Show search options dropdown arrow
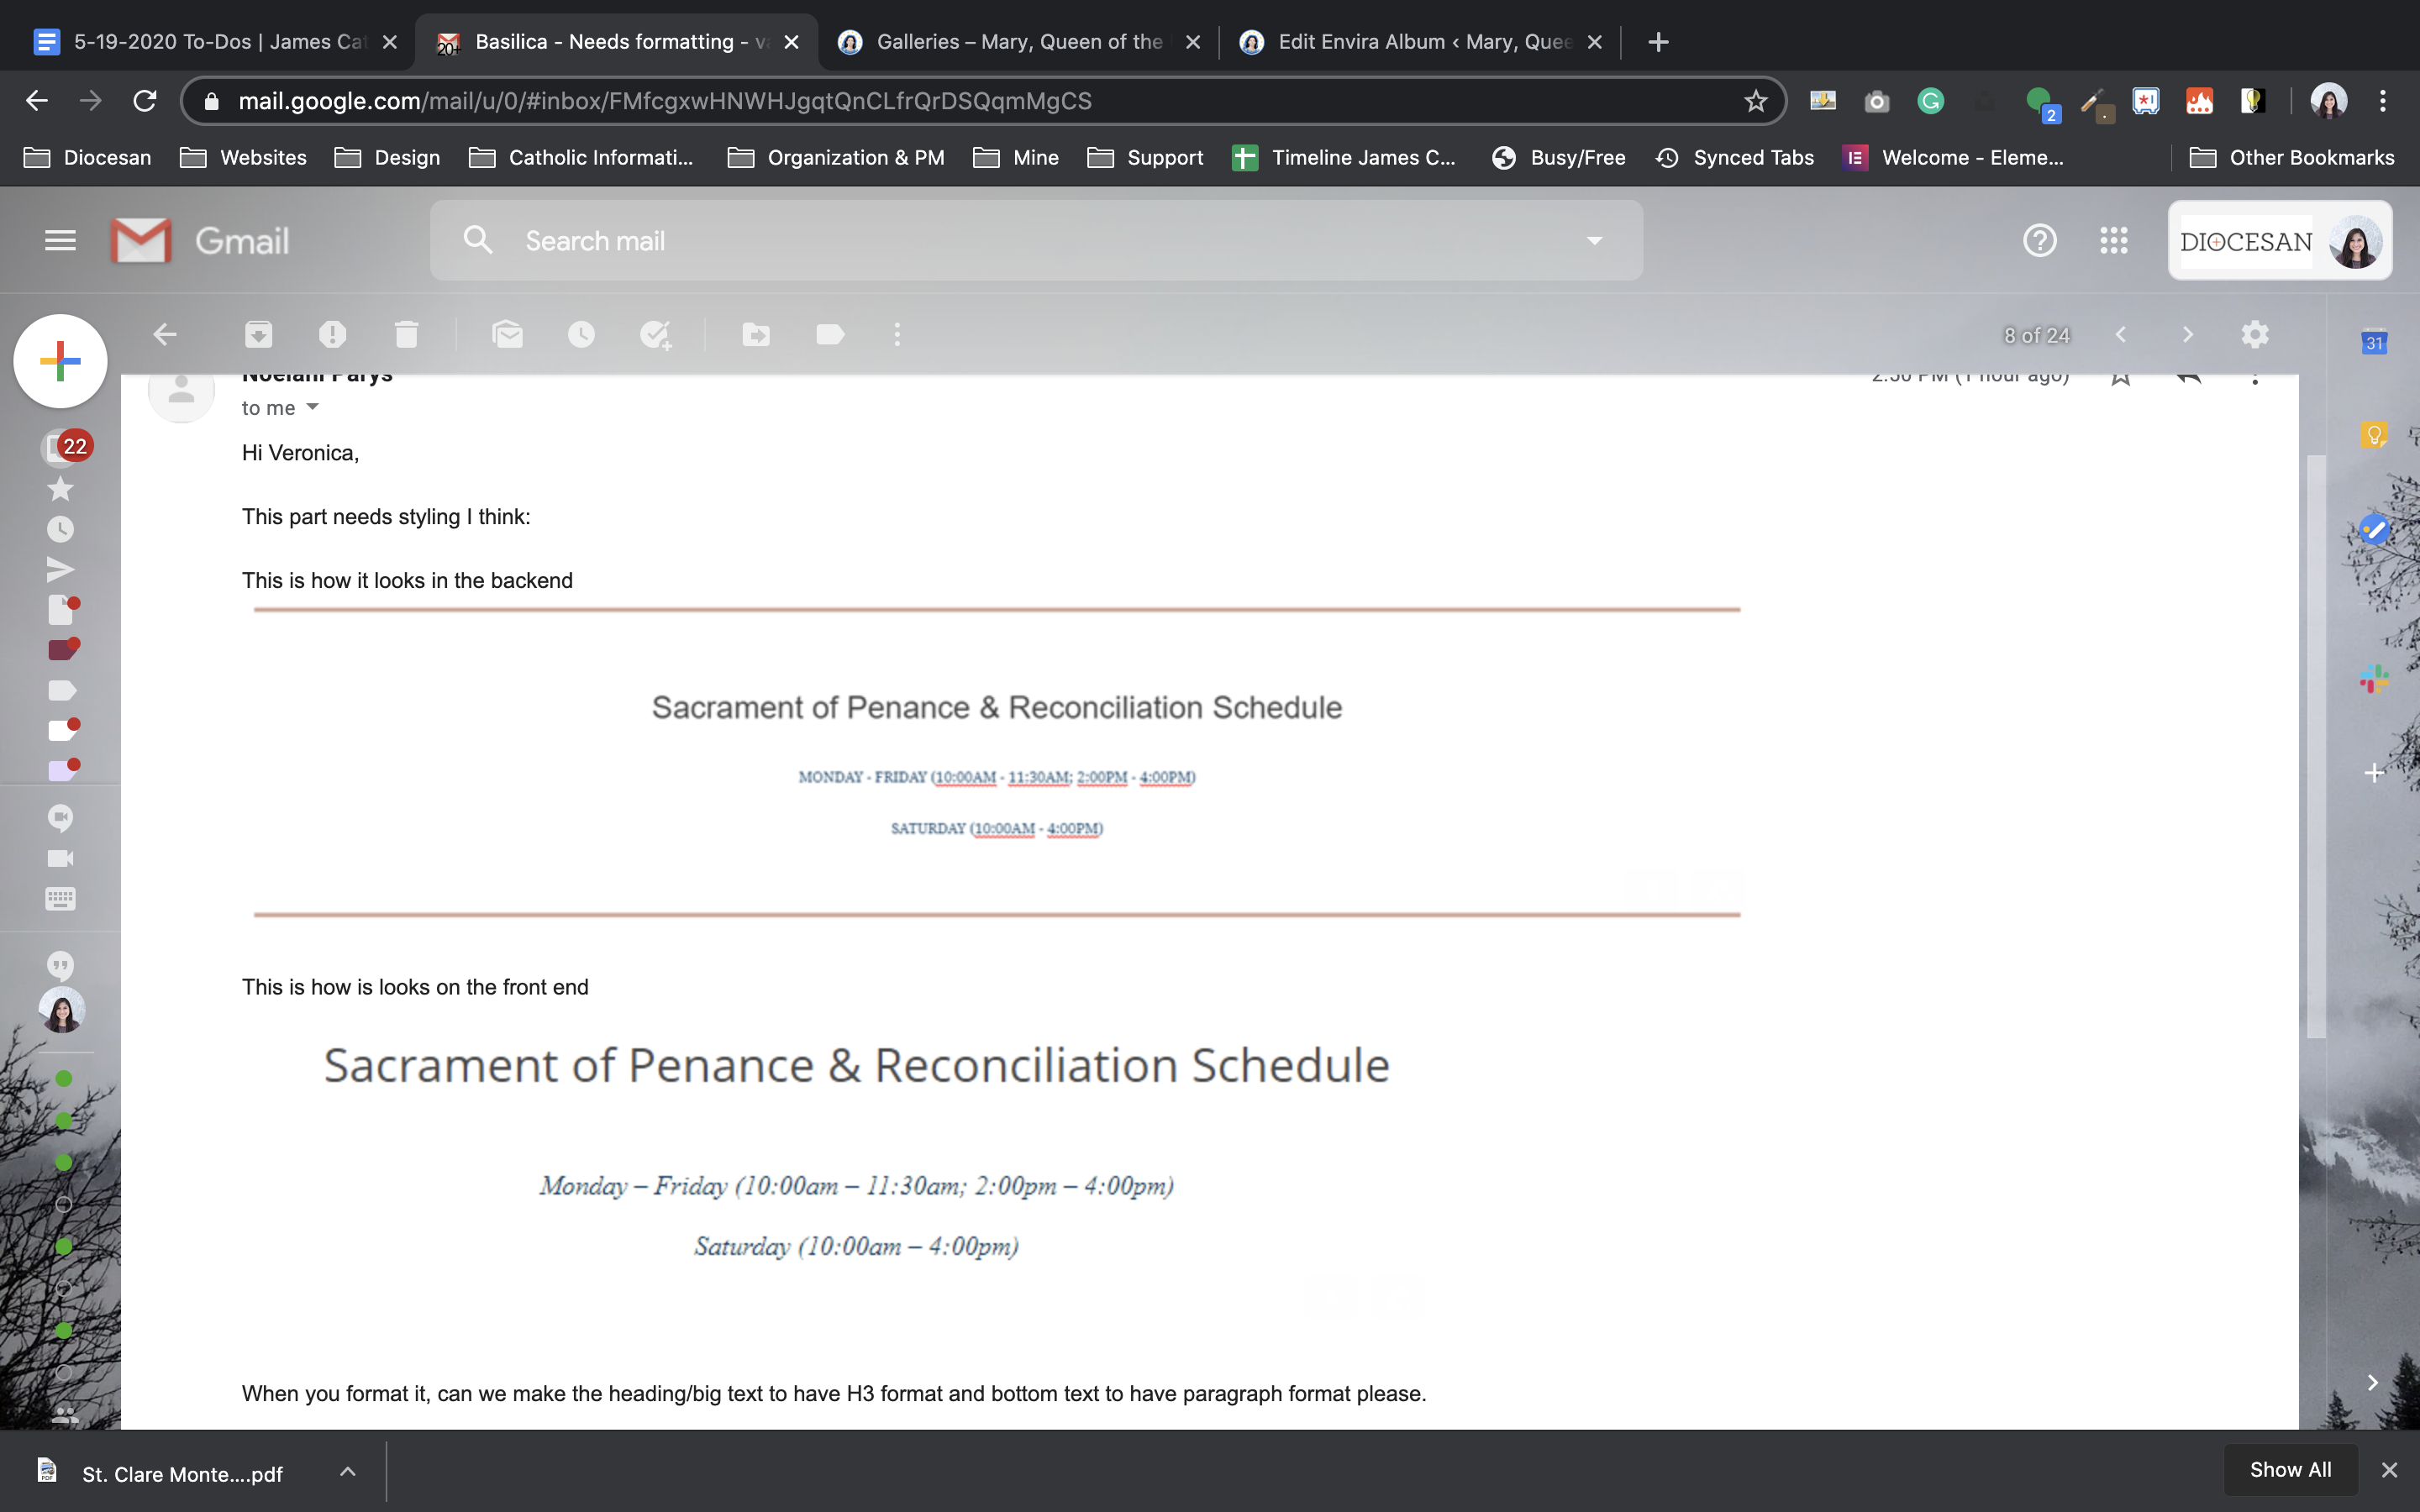 (x=1594, y=240)
